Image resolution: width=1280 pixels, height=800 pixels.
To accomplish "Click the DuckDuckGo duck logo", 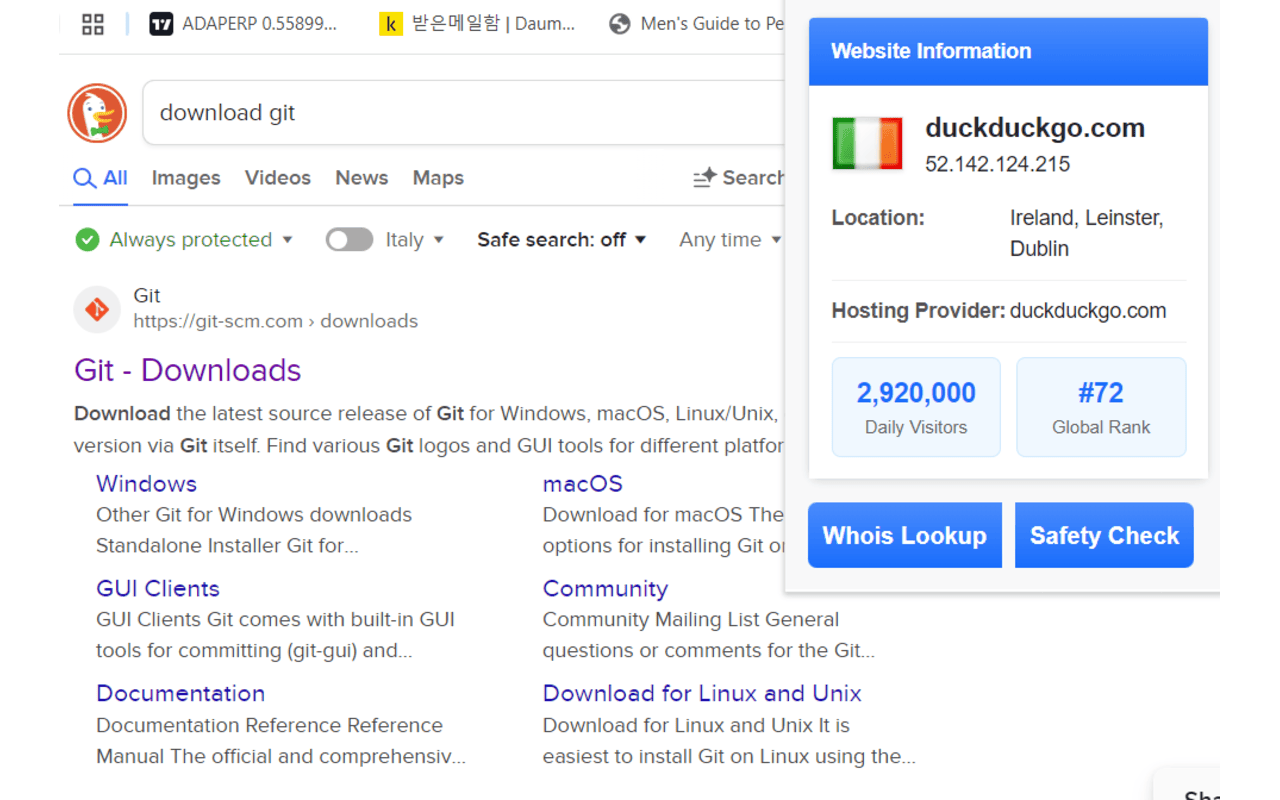I will [97, 113].
